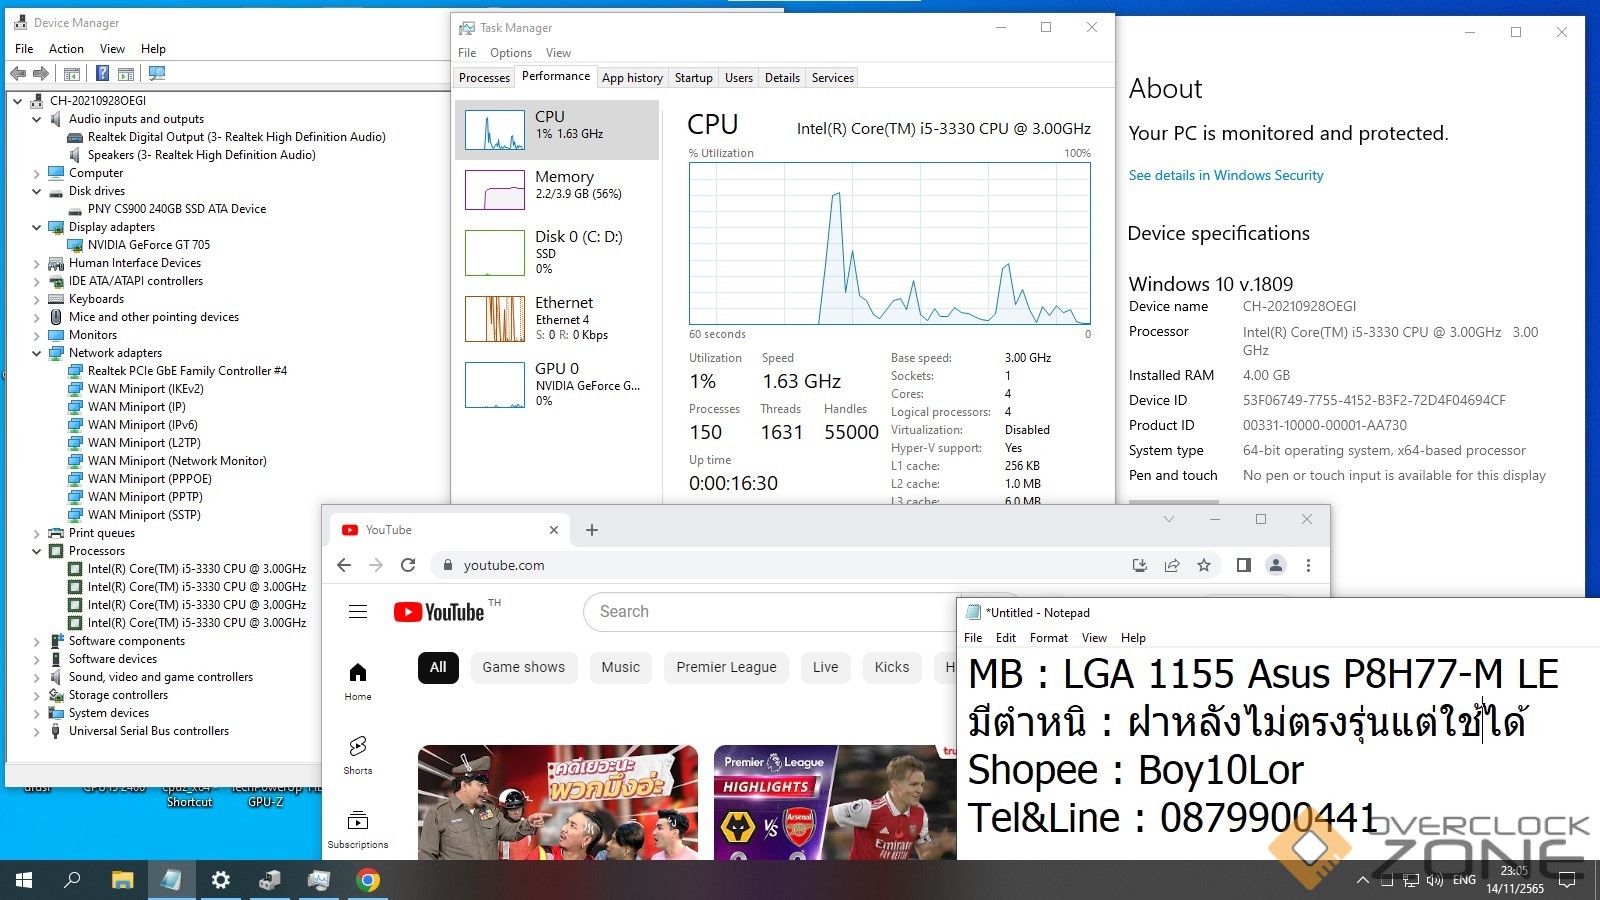Open the Format menu in Notepad
This screenshot has height=900, width=1600.
tap(1048, 638)
